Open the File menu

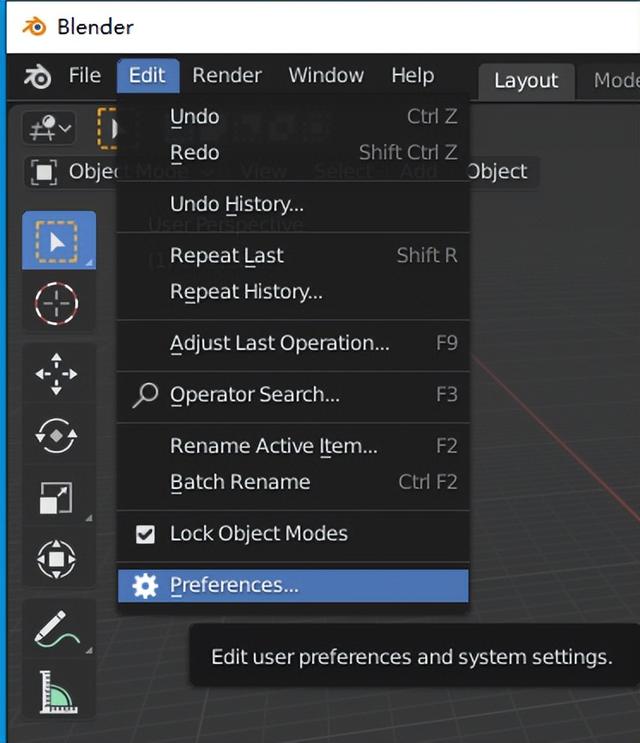(85, 76)
